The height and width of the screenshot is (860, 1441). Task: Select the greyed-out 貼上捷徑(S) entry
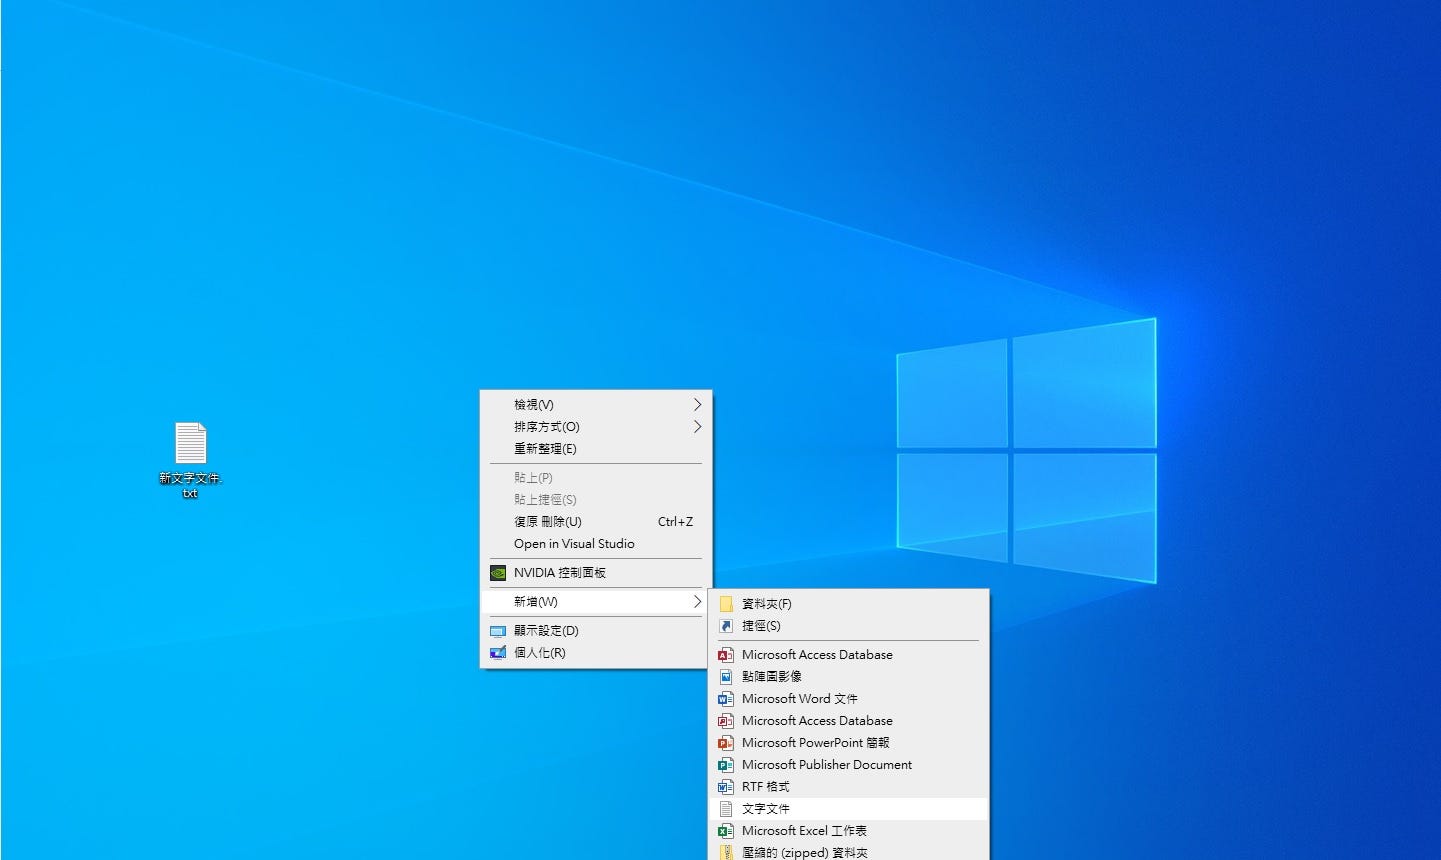click(x=596, y=500)
